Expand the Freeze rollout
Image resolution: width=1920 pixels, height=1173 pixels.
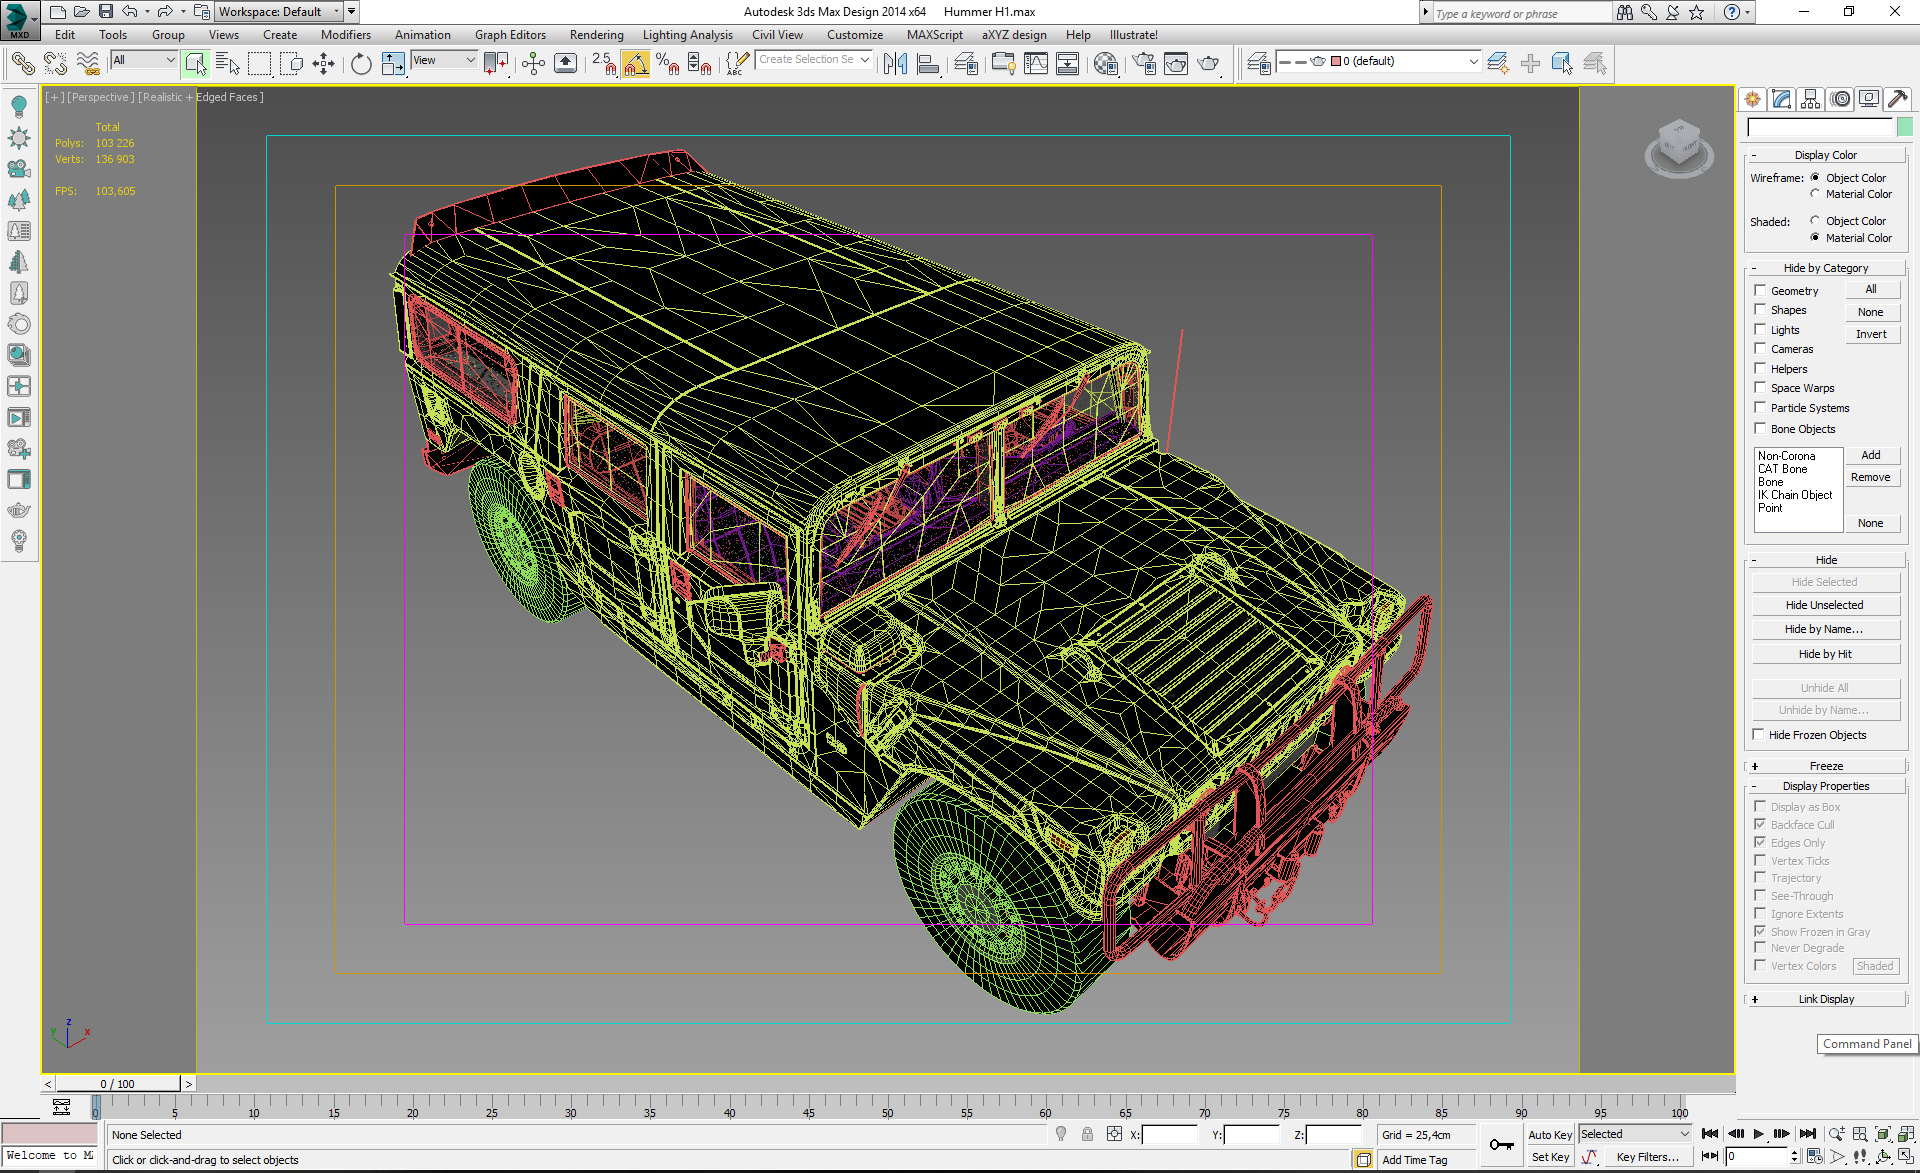[x=1826, y=766]
